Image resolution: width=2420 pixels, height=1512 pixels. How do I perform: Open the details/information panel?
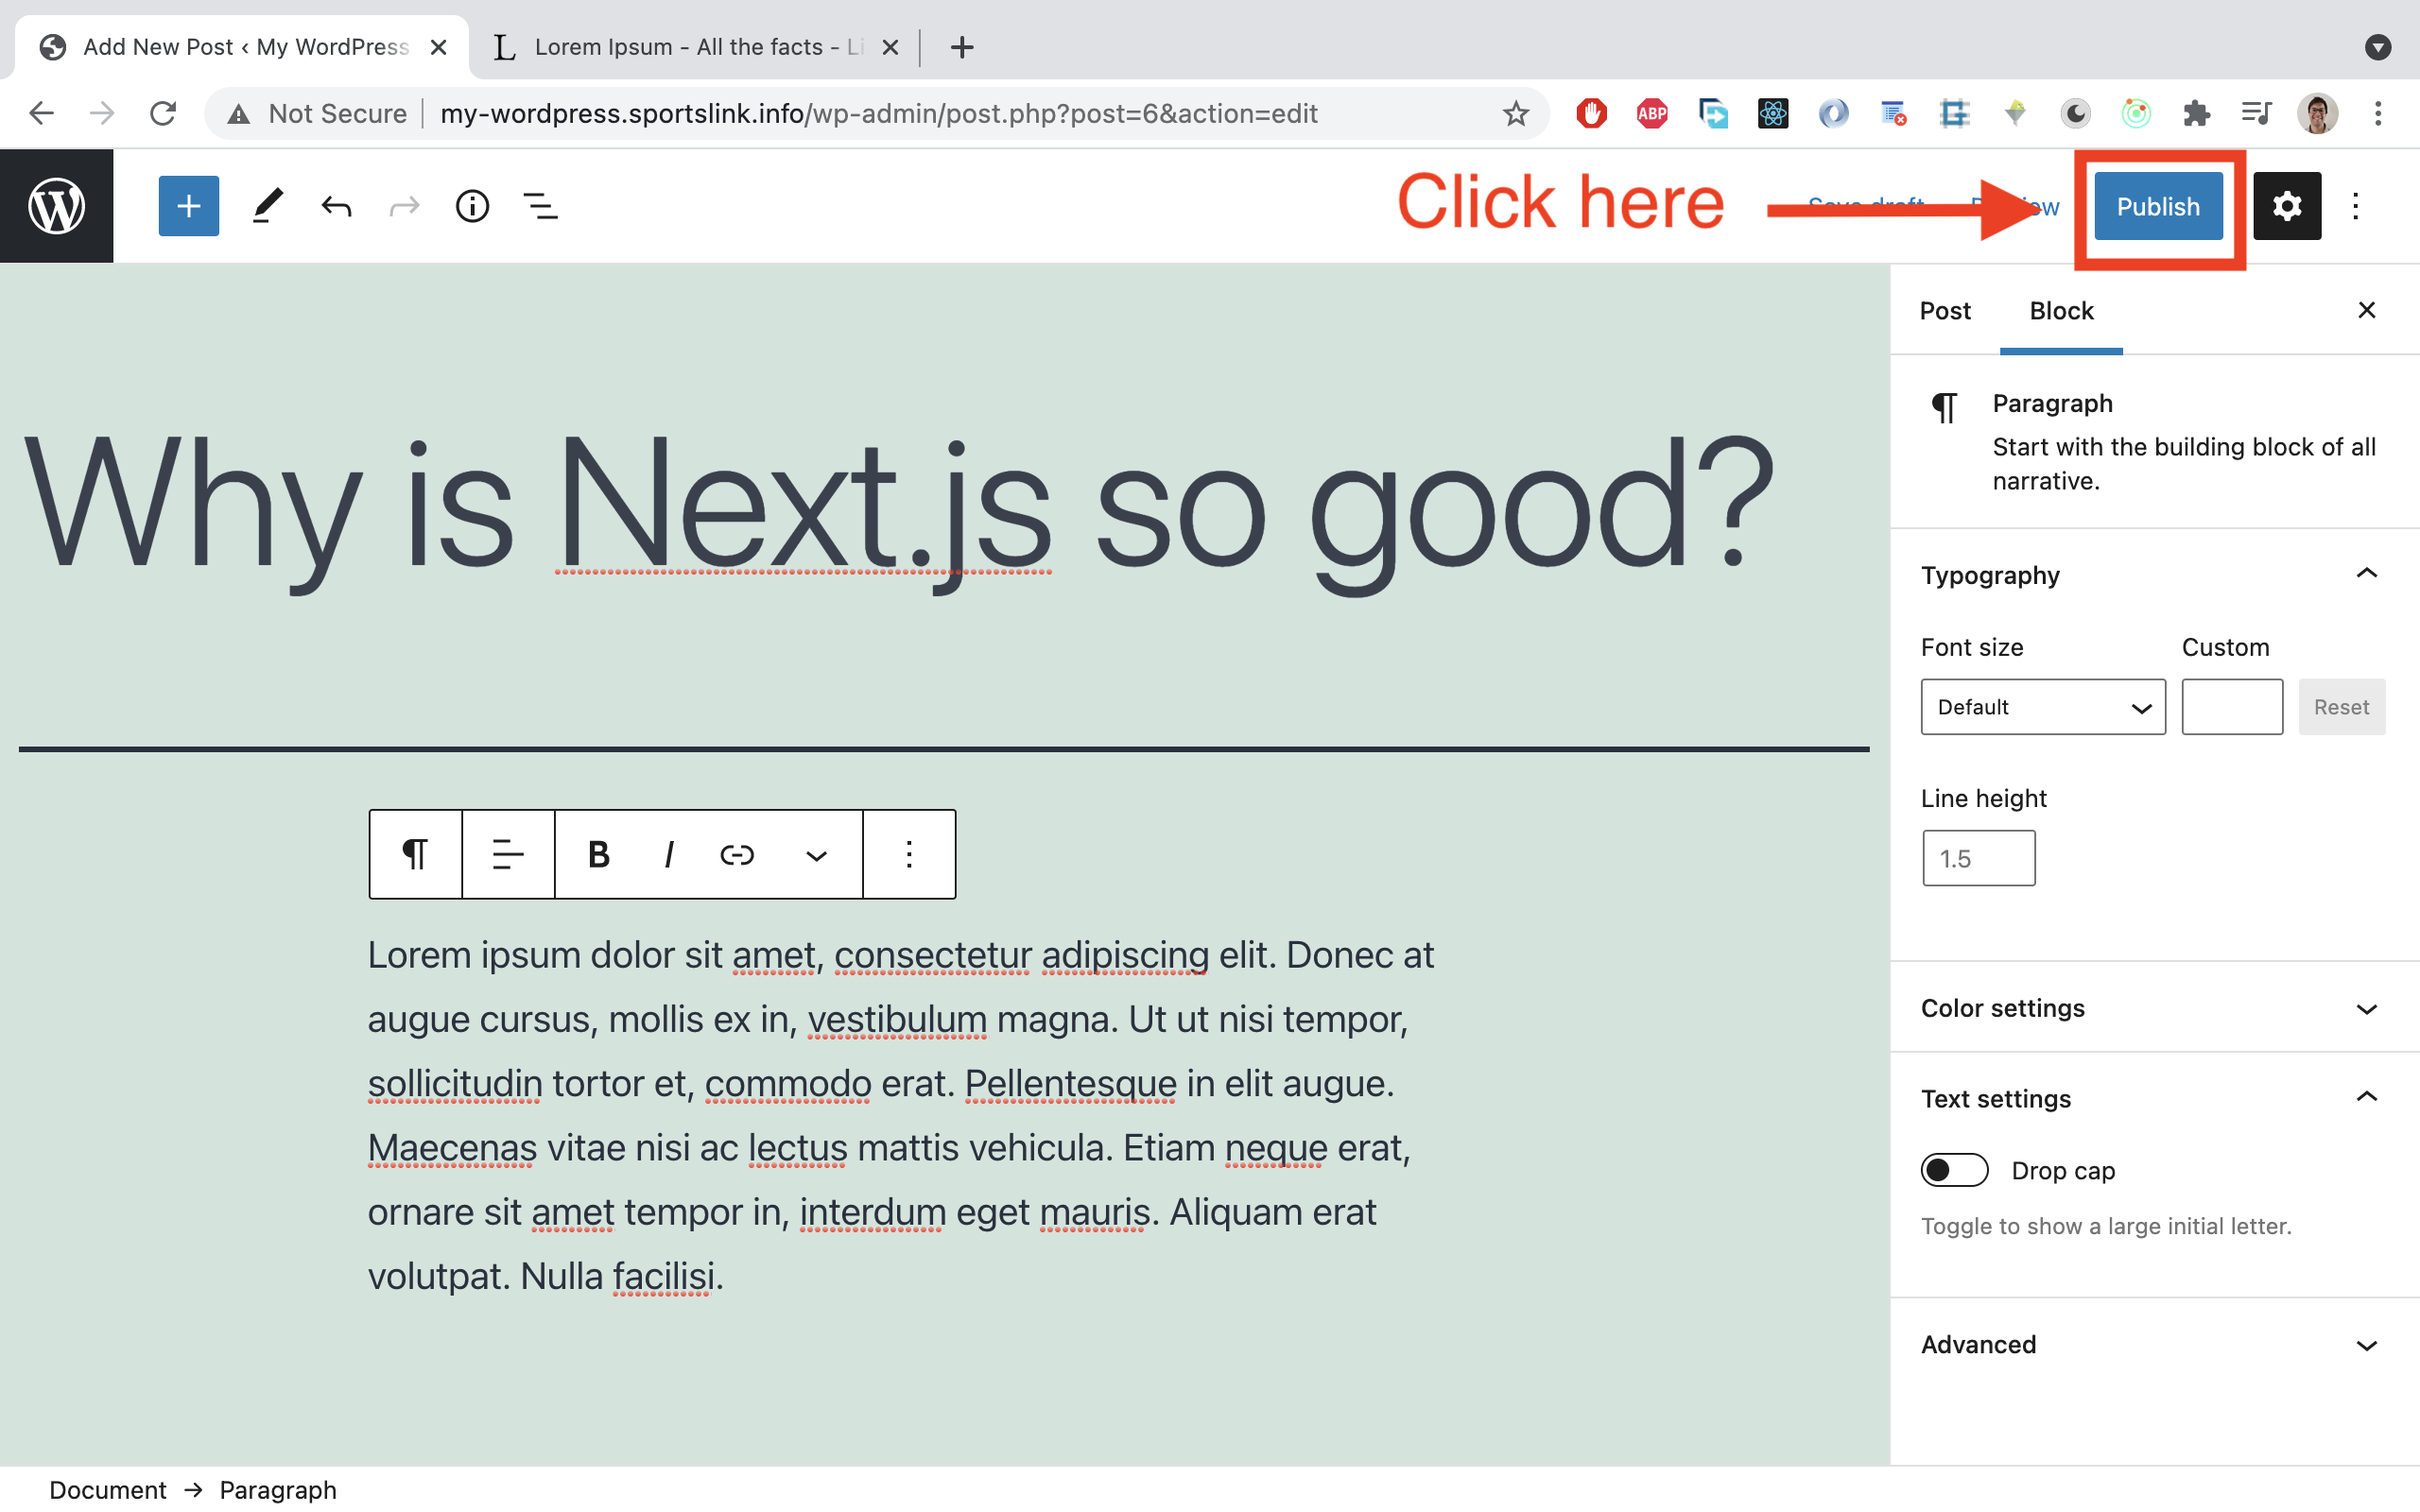point(471,206)
